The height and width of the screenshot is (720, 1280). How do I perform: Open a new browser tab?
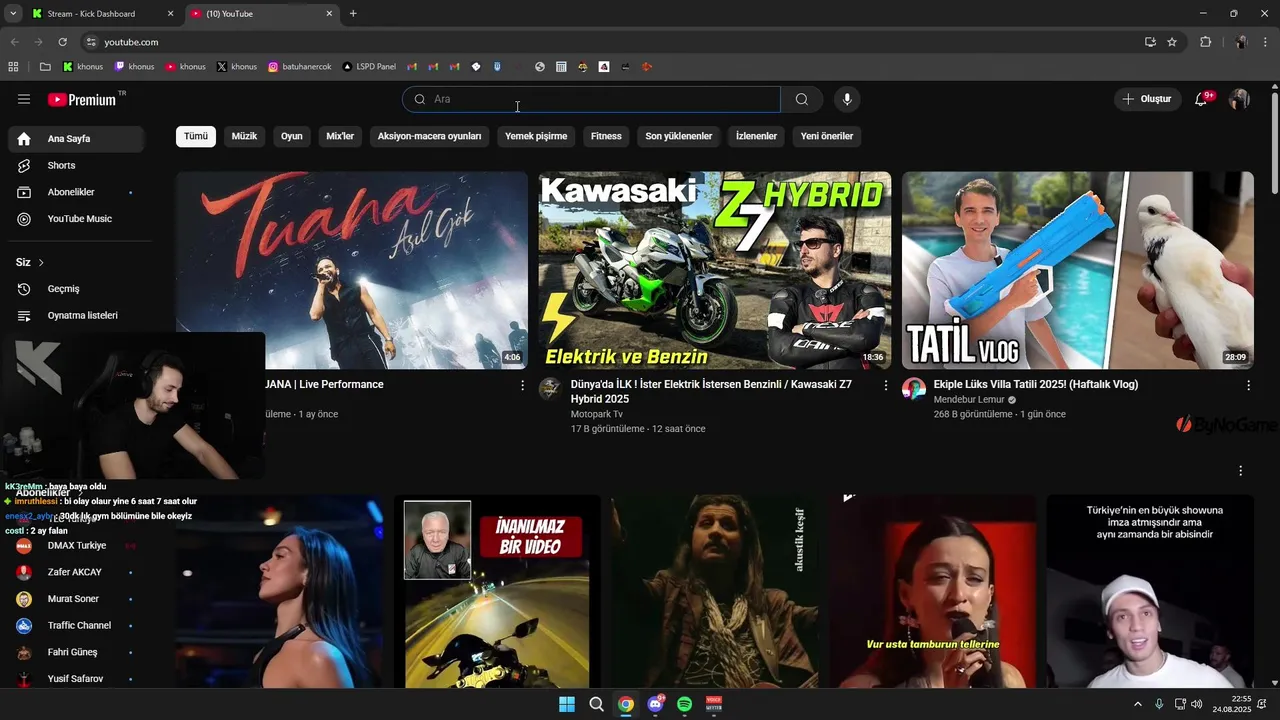pyautogui.click(x=353, y=14)
